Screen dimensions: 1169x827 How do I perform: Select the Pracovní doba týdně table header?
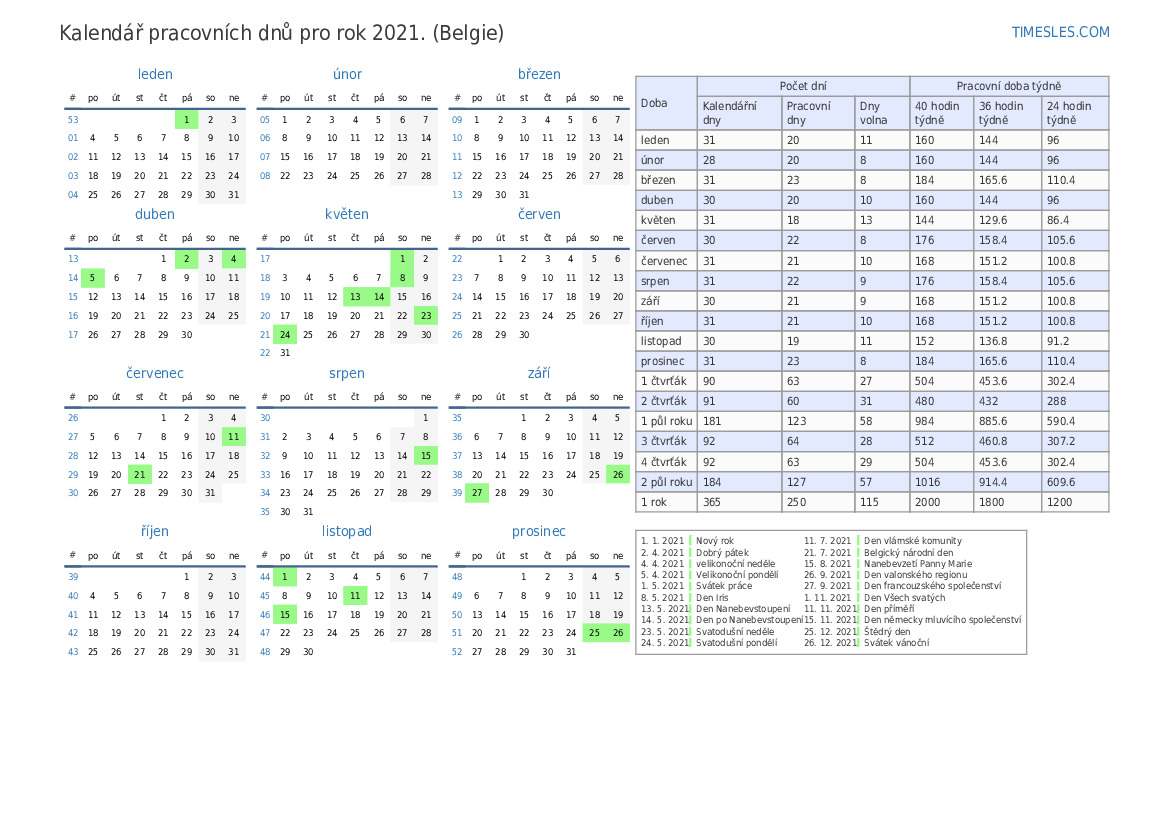(x=1008, y=87)
